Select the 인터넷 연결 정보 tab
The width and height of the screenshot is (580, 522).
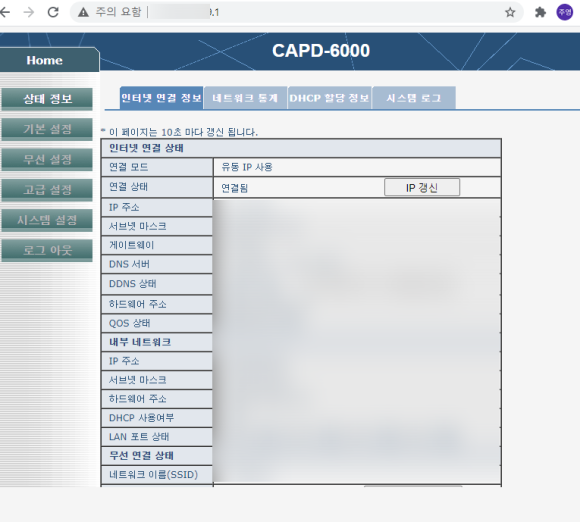[x=162, y=98]
